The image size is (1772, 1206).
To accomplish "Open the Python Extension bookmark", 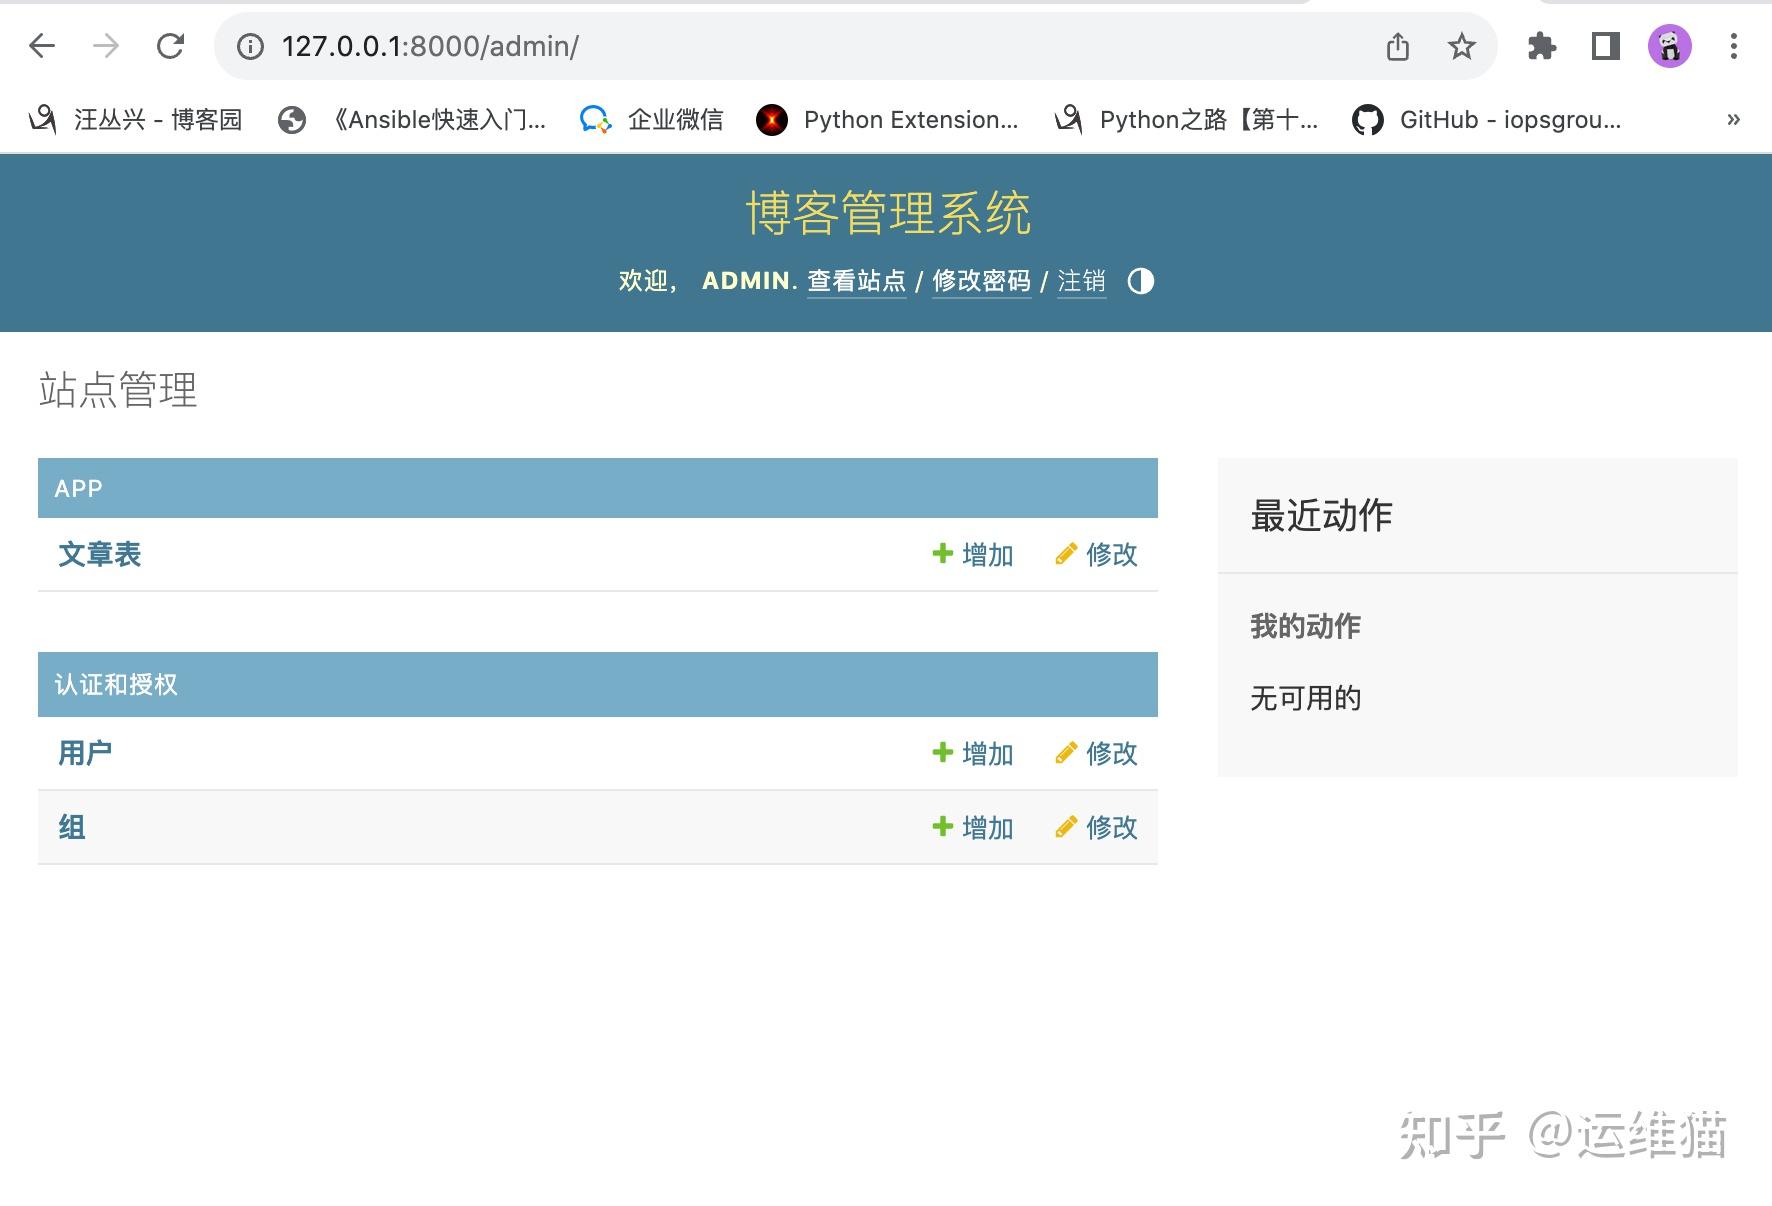I will tap(888, 120).
